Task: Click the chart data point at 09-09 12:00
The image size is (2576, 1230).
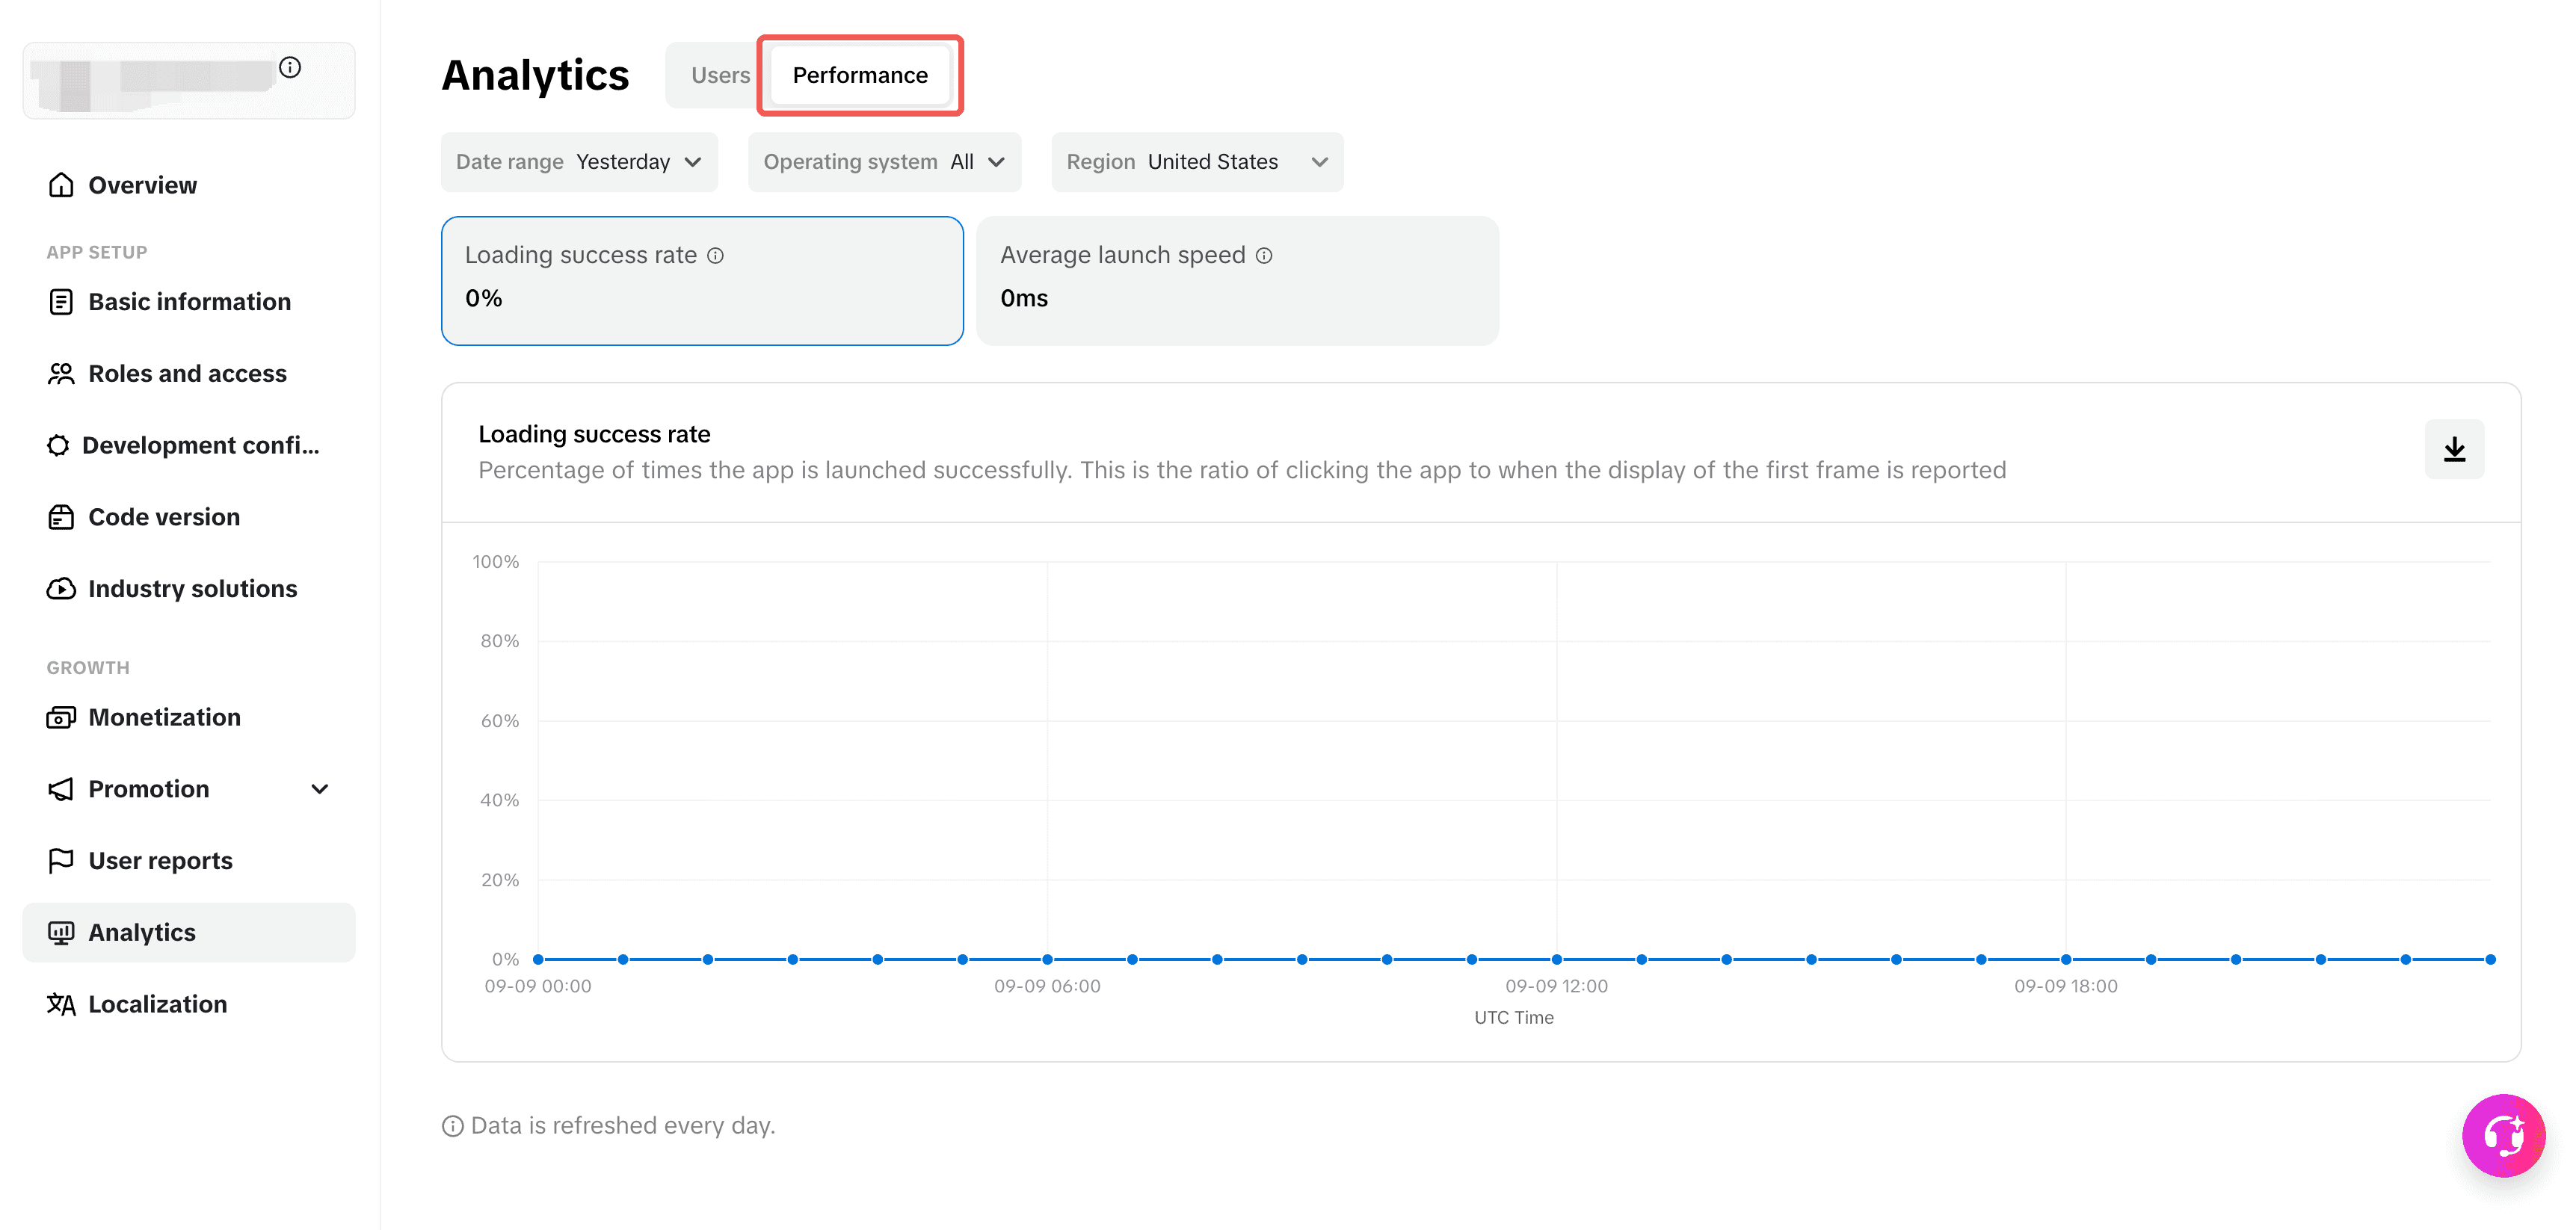Action: [1556, 959]
